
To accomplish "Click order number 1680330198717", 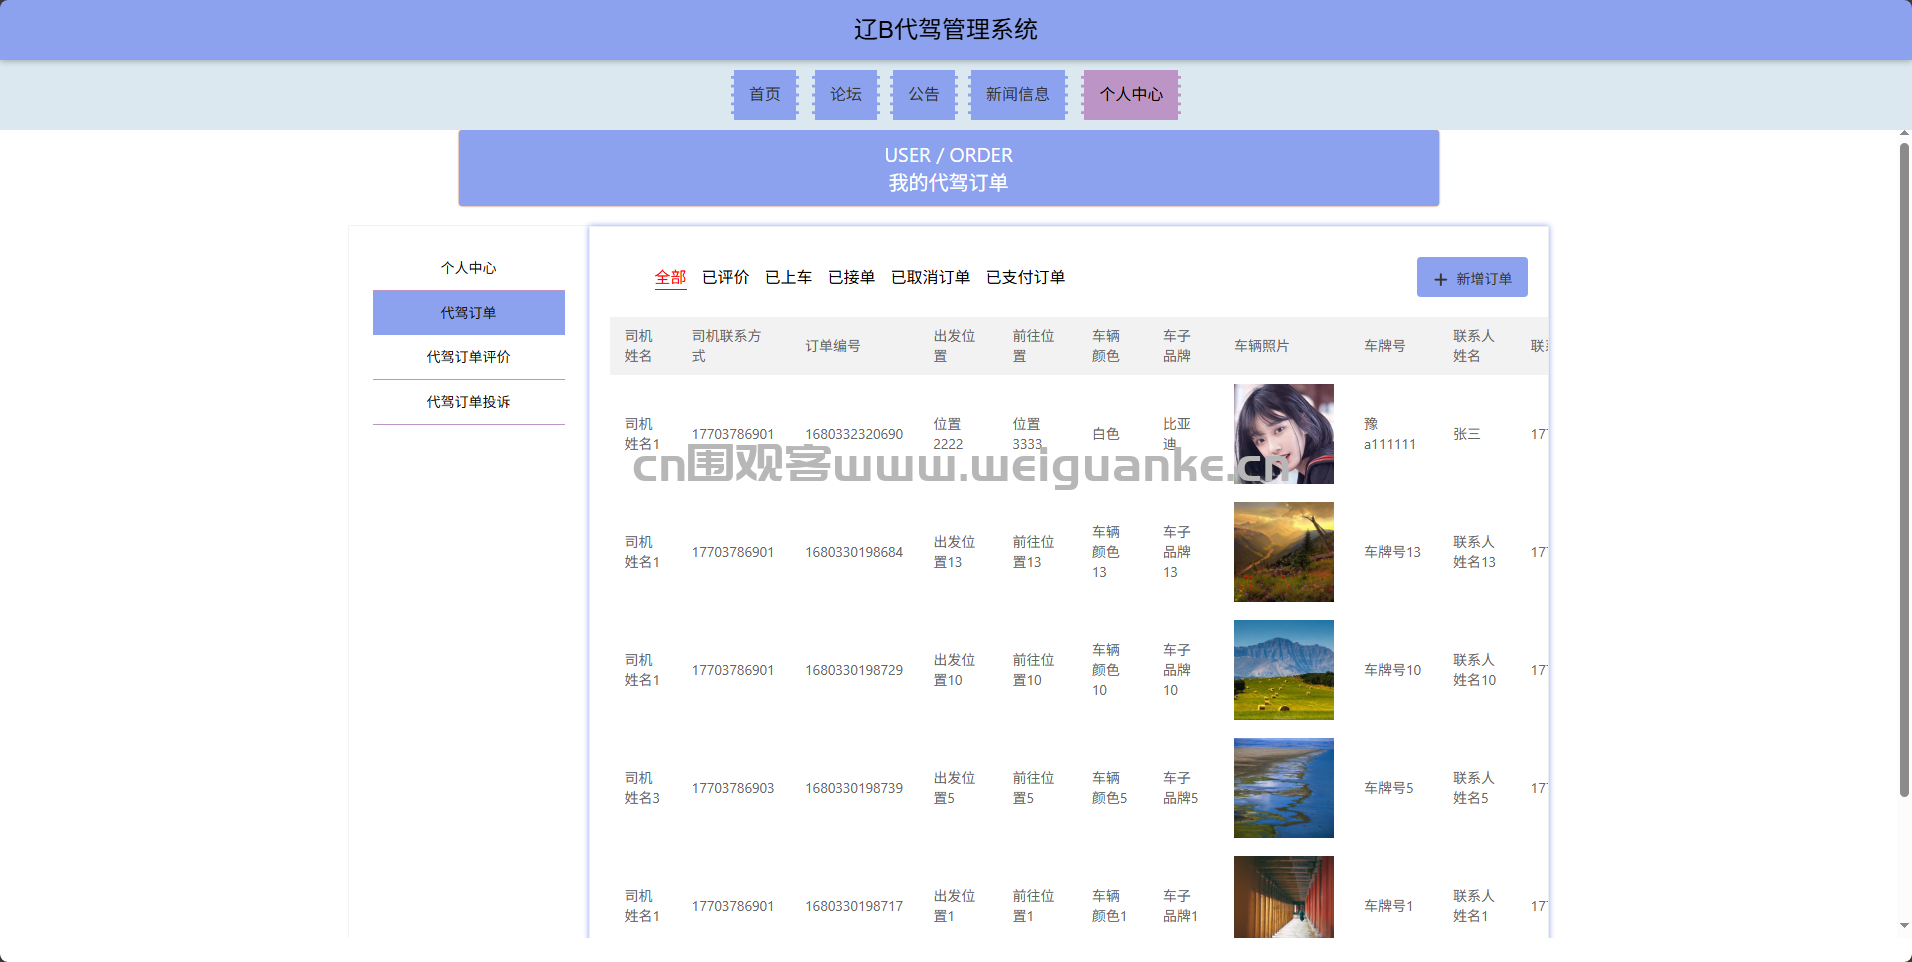I will click(x=854, y=906).
